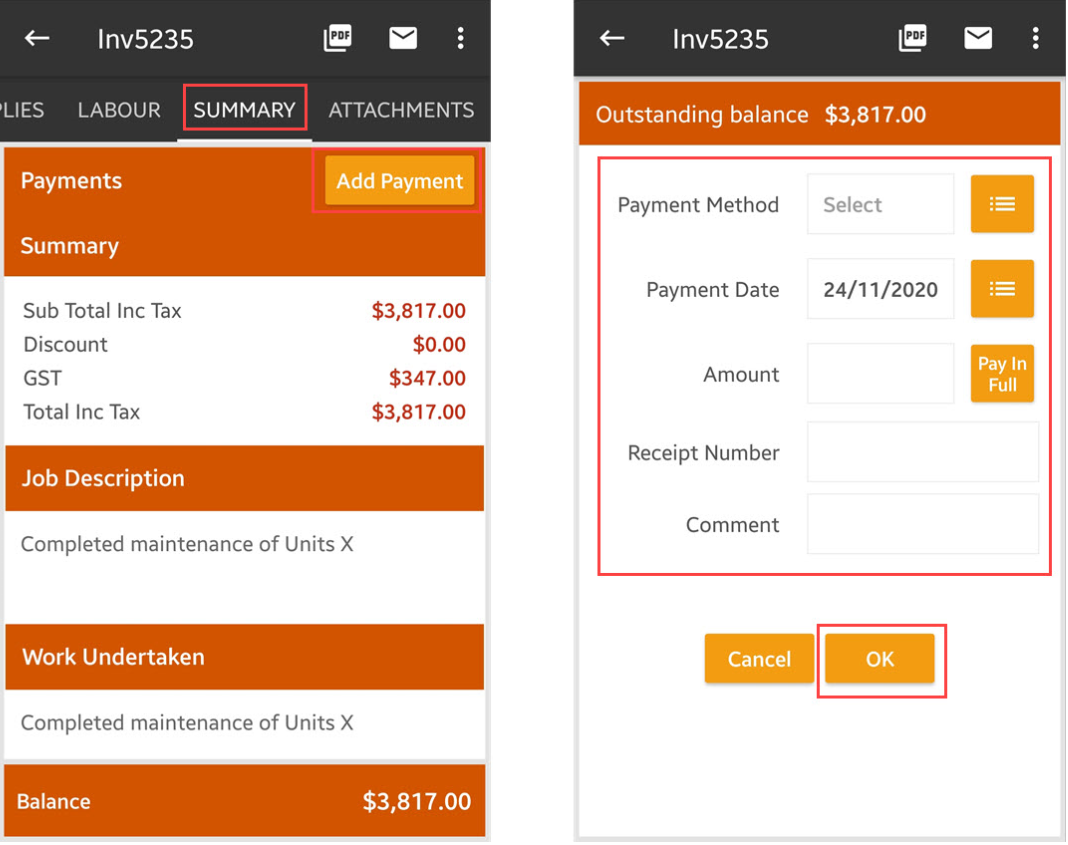The height and width of the screenshot is (845, 1068).
Task: Open Payment Date picker list button
Action: point(1002,289)
